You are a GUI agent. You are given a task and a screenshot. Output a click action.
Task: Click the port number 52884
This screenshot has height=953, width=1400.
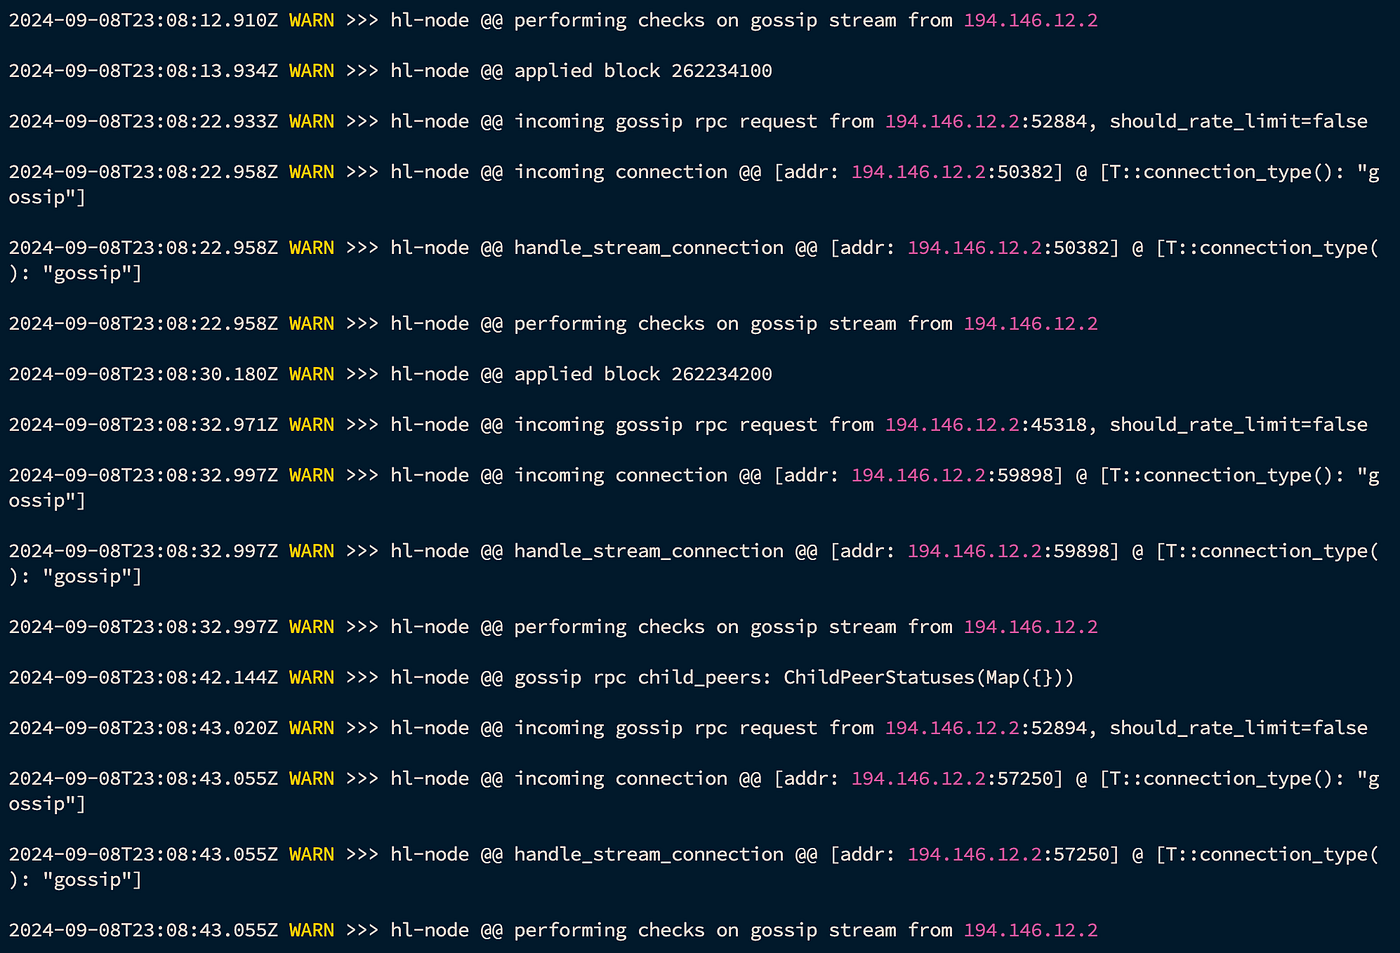(1059, 122)
